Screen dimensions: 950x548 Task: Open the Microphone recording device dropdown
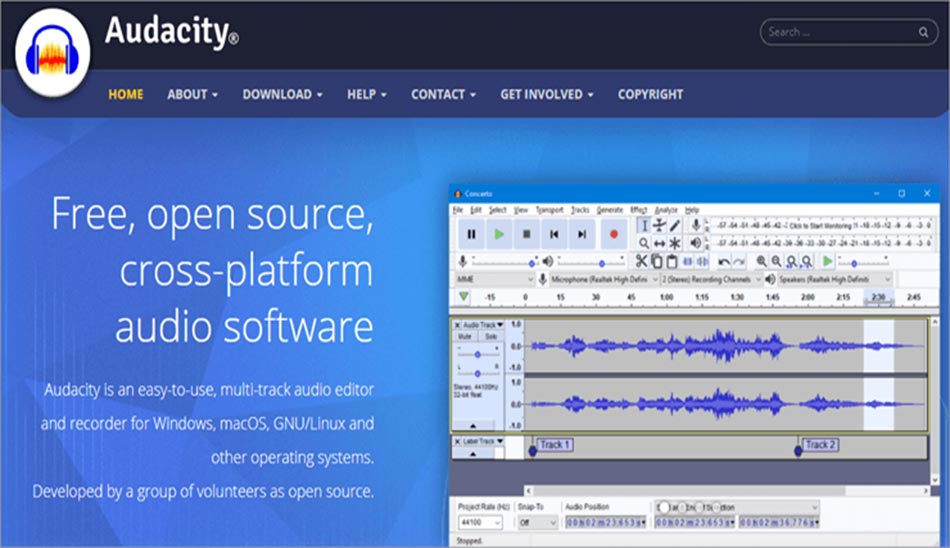(604, 279)
